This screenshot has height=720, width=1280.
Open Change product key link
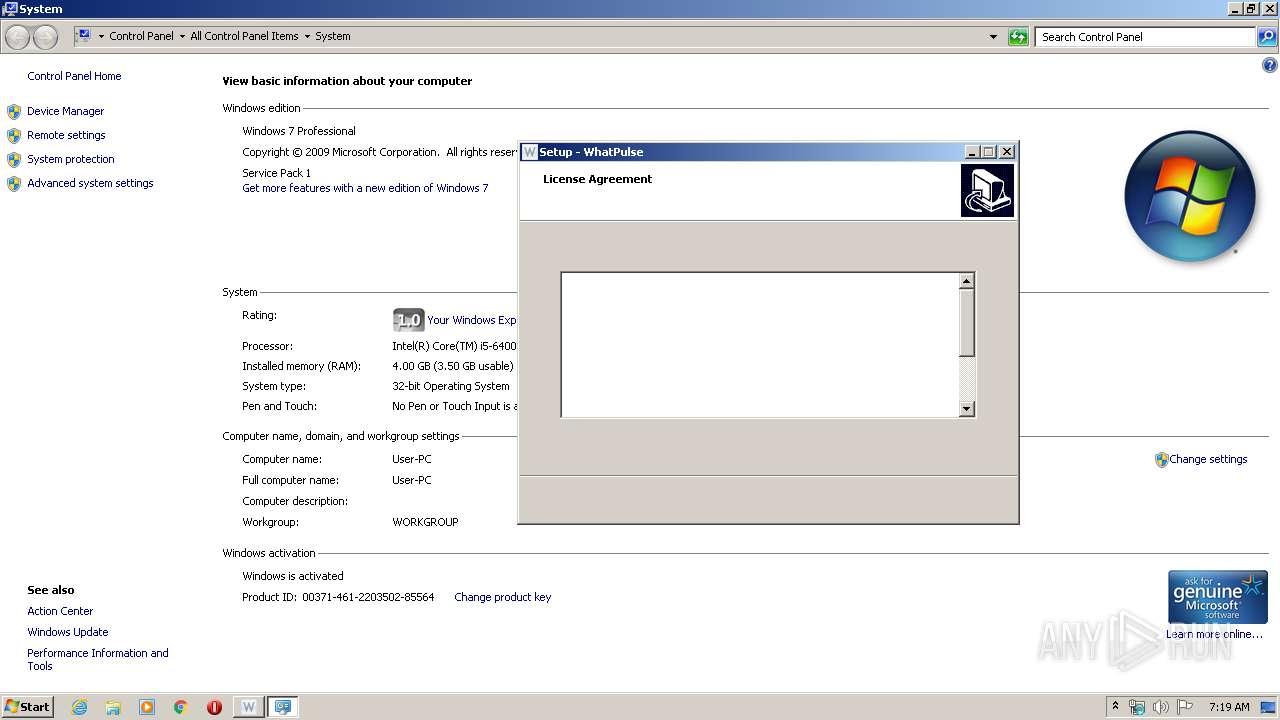pos(502,597)
